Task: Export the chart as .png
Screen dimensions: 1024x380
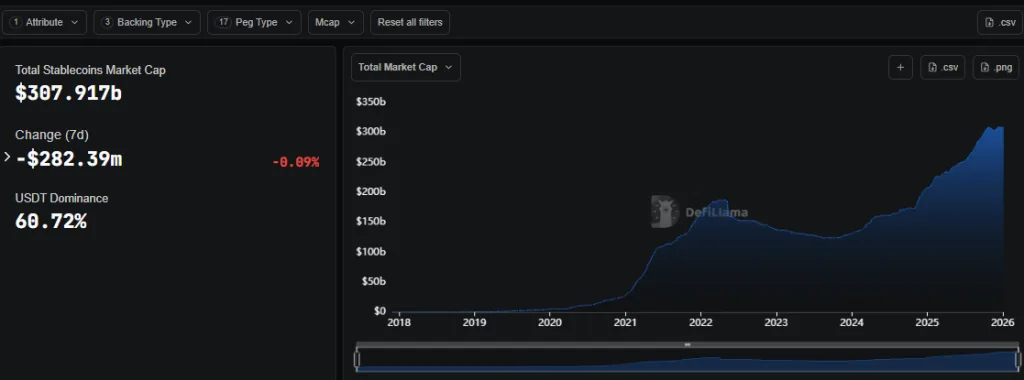Action: pos(996,67)
